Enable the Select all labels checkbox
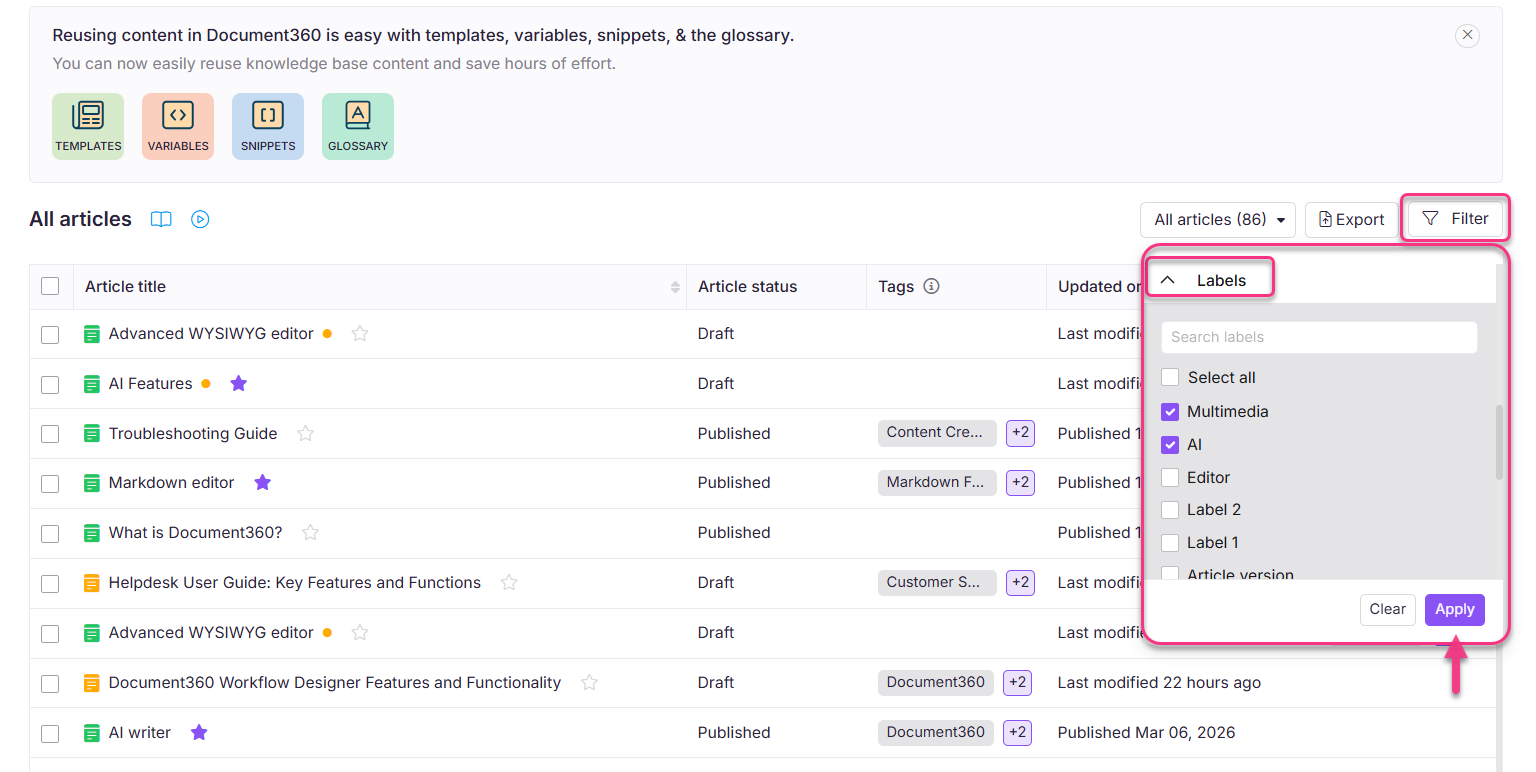1536x772 pixels. coord(1169,377)
